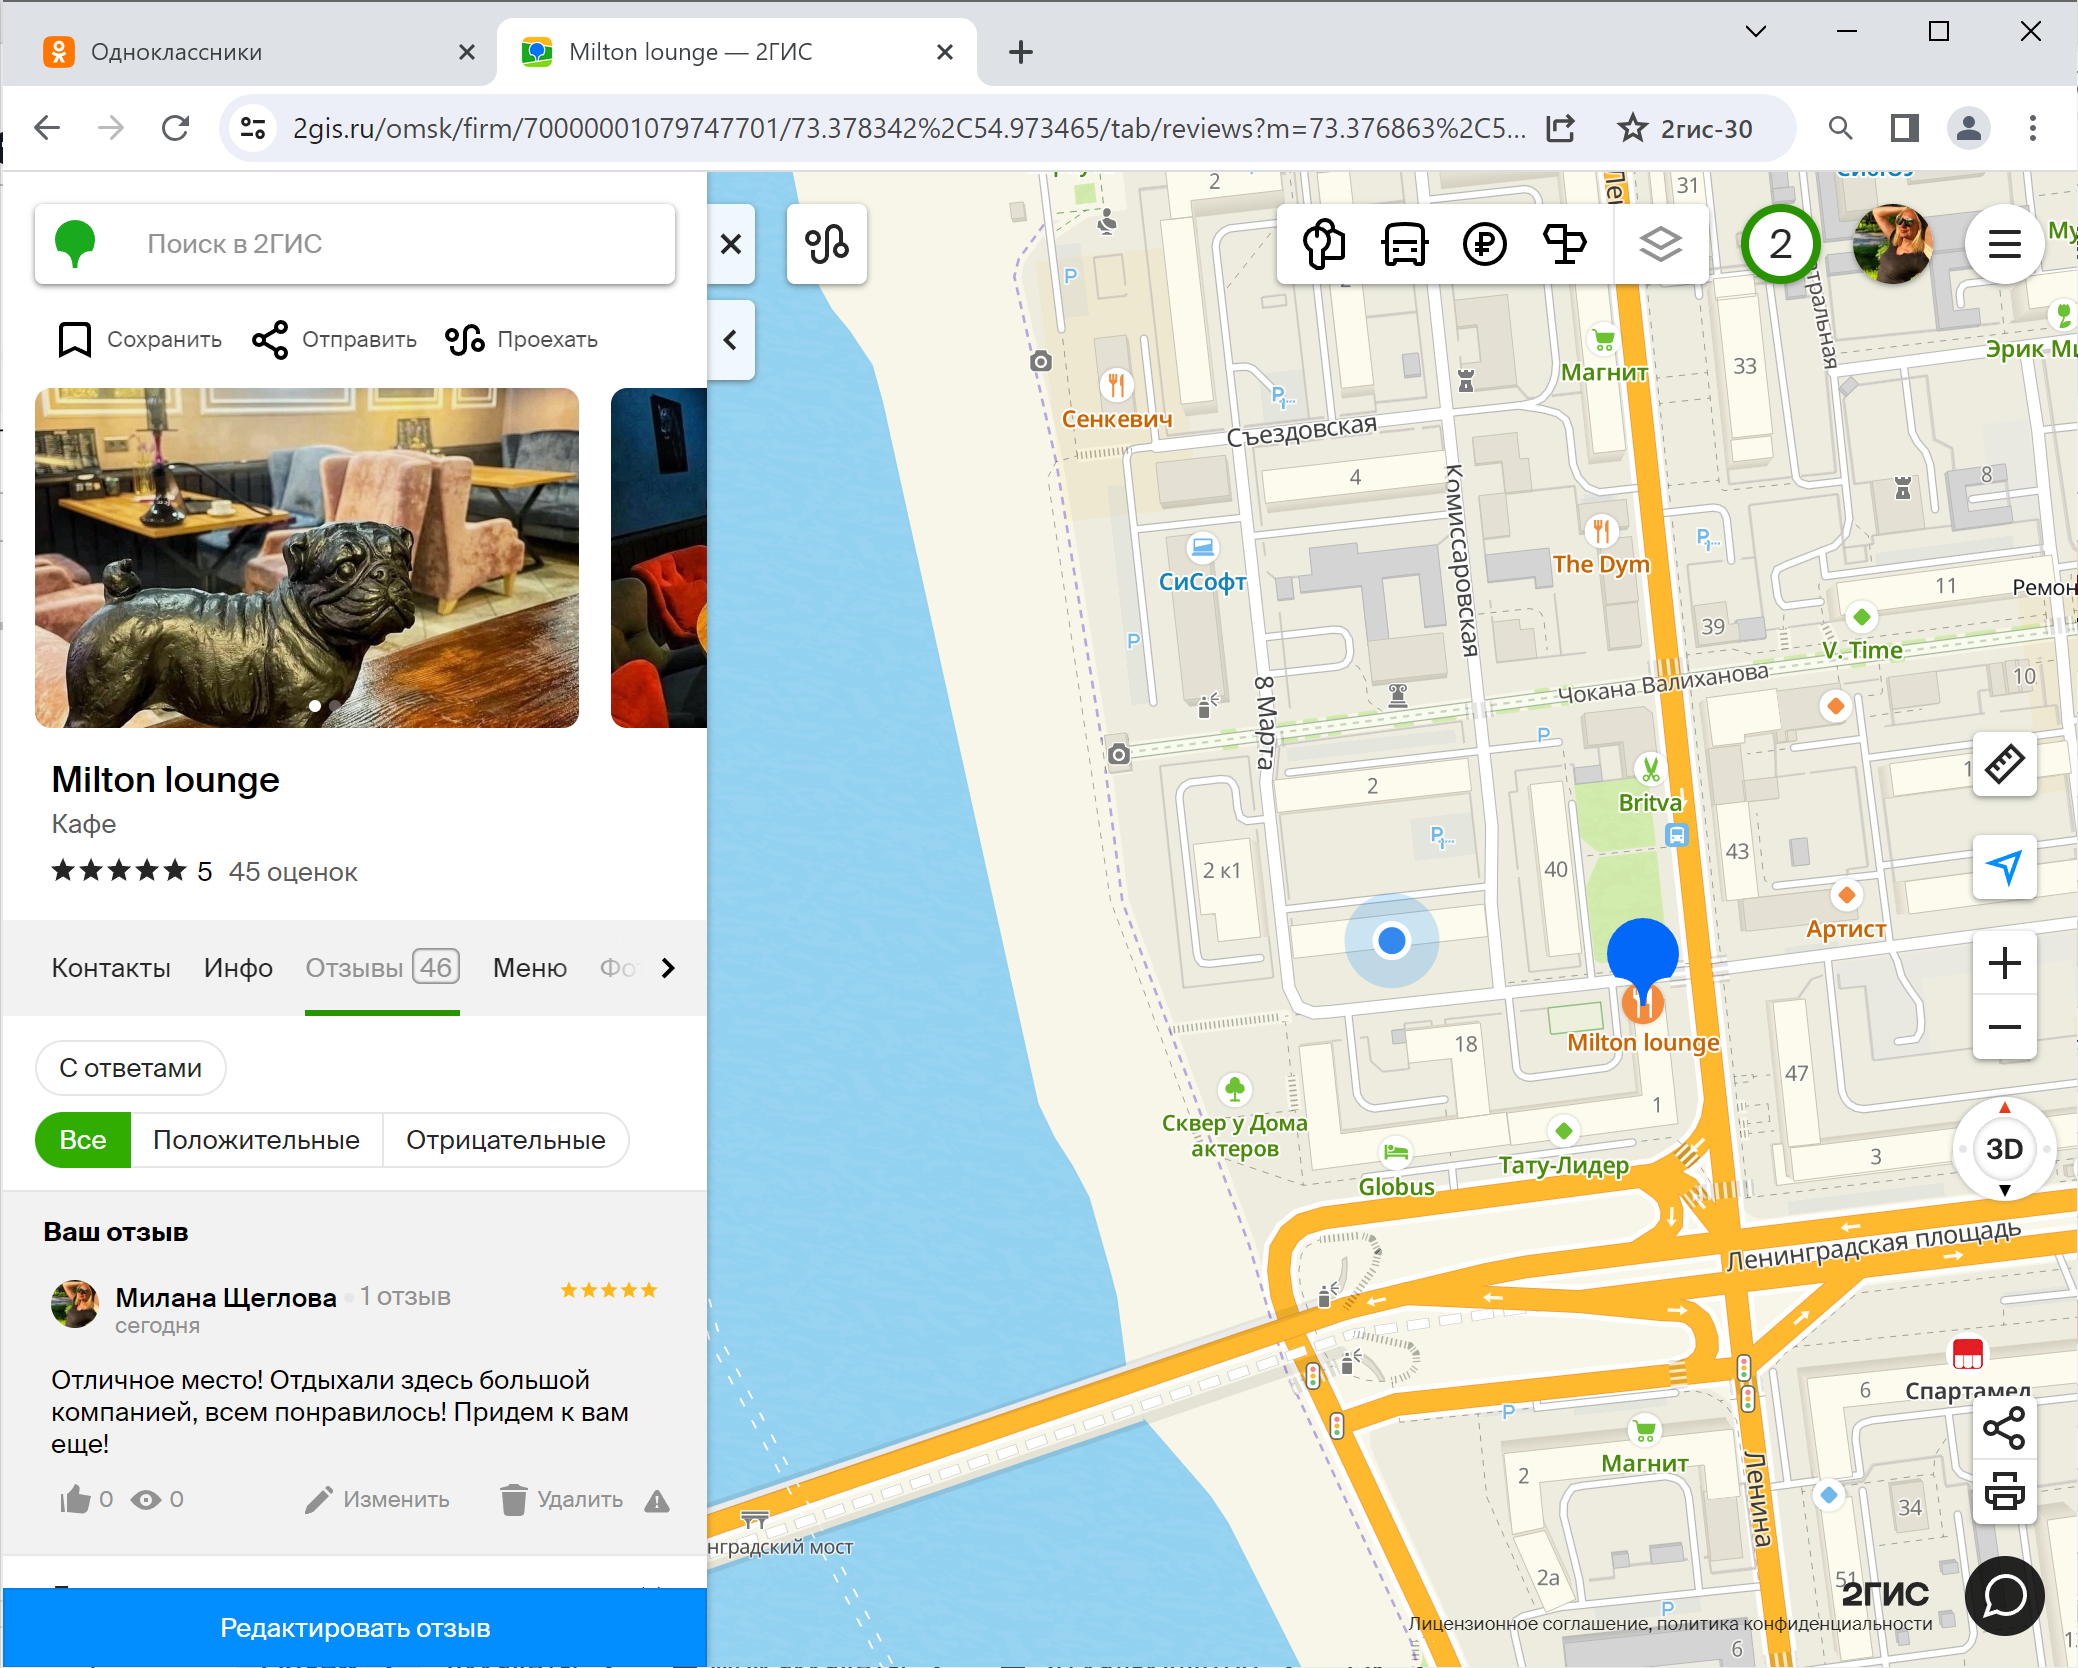
Task: Open the hamburger menu on map
Action: [x=2004, y=244]
